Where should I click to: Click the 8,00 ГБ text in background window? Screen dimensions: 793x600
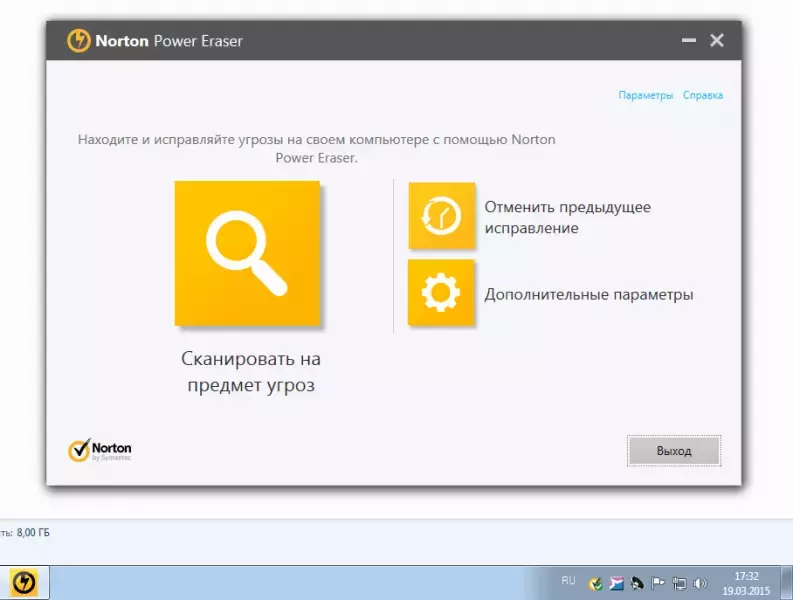click(x=33, y=533)
